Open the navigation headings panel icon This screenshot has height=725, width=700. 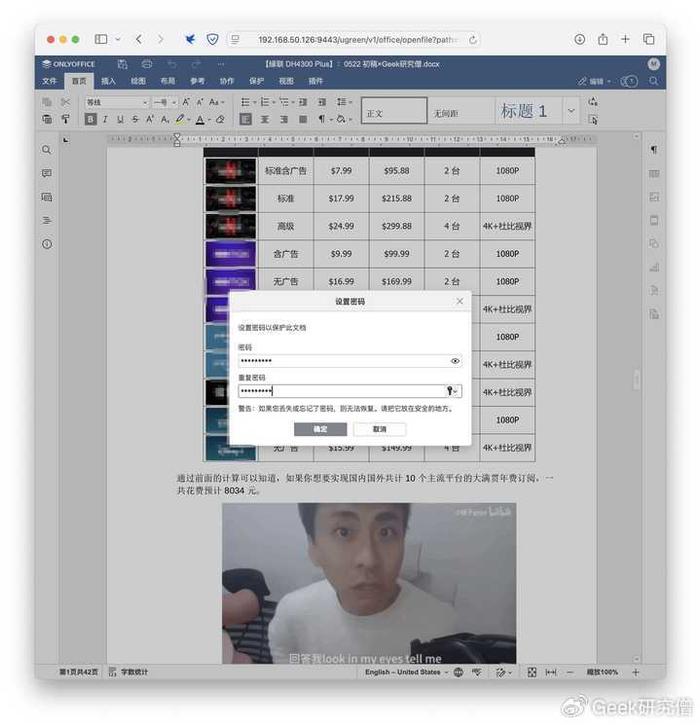[x=47, y=220]
